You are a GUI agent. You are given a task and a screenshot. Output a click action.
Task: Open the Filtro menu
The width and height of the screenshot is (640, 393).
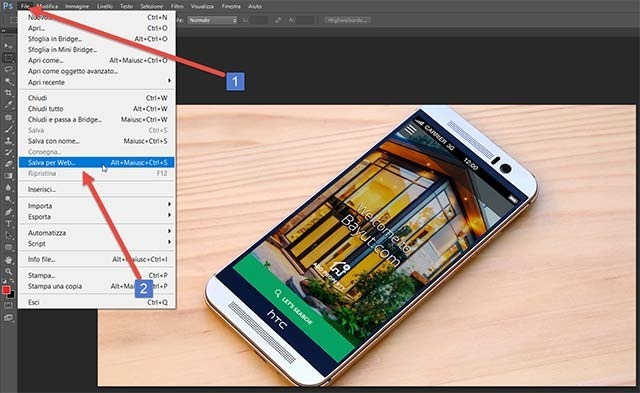(x=177, y=7)
